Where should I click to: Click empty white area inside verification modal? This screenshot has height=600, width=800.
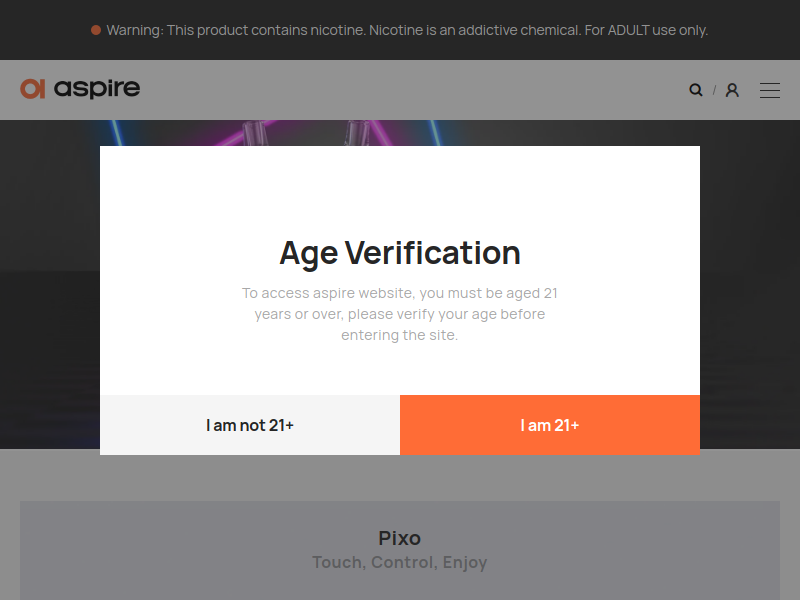tap(400, 190)
